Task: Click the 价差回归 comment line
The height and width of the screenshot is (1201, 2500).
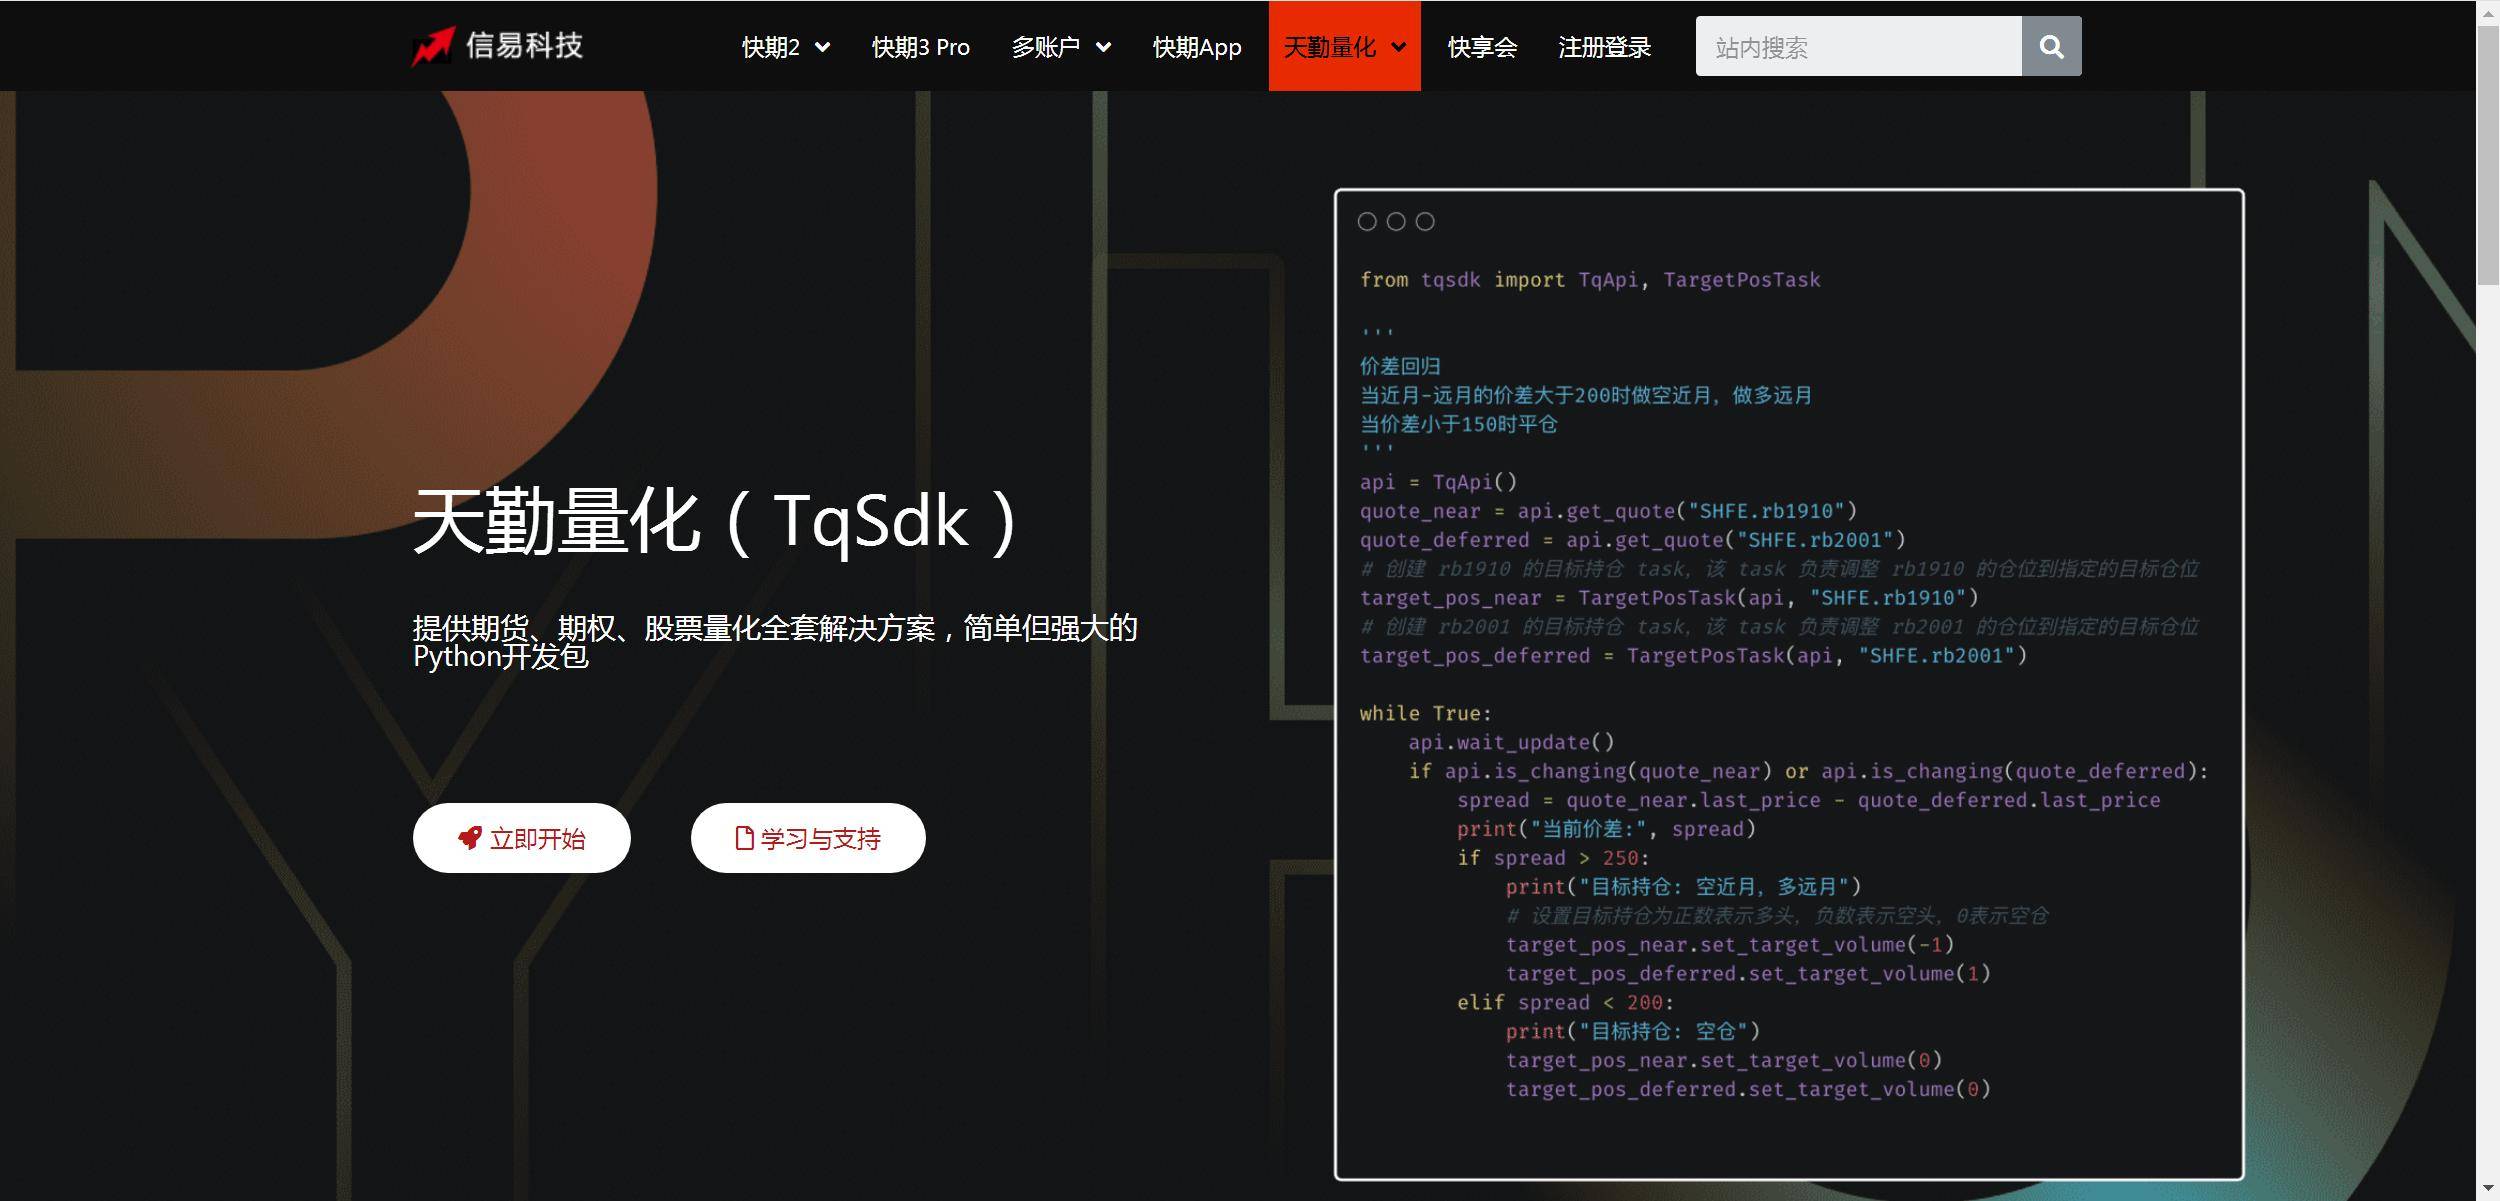Action: [x=1400, y=366]
